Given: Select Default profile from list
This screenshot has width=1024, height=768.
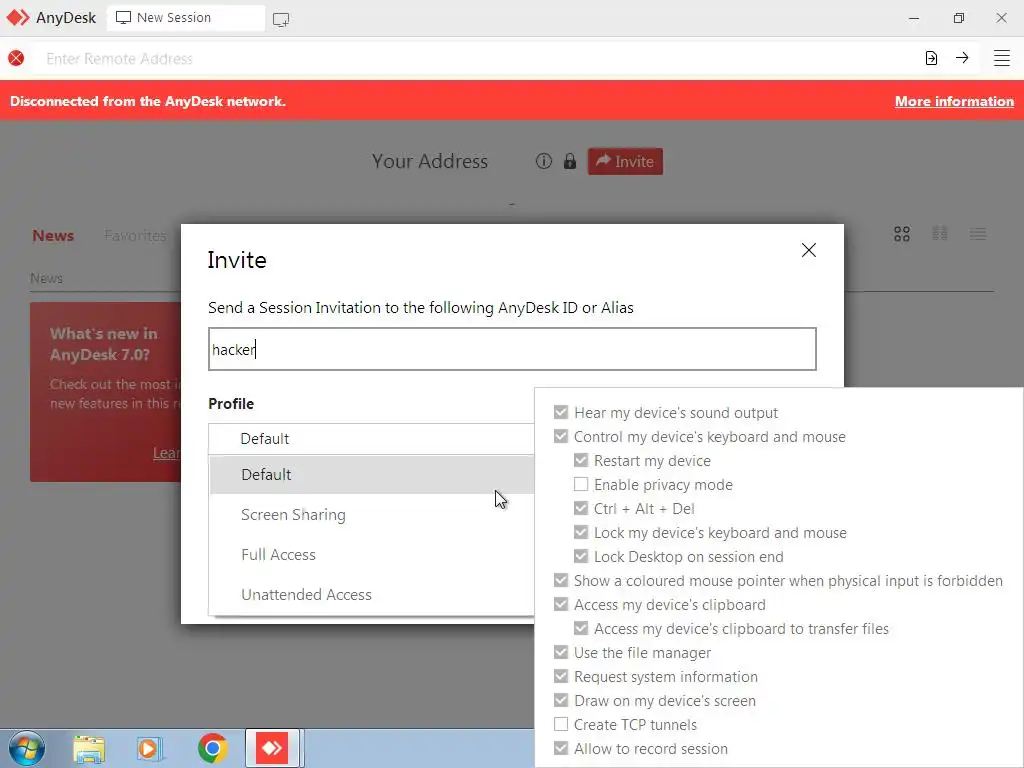Looking at the screenshot, I should [x=372, y=475].
